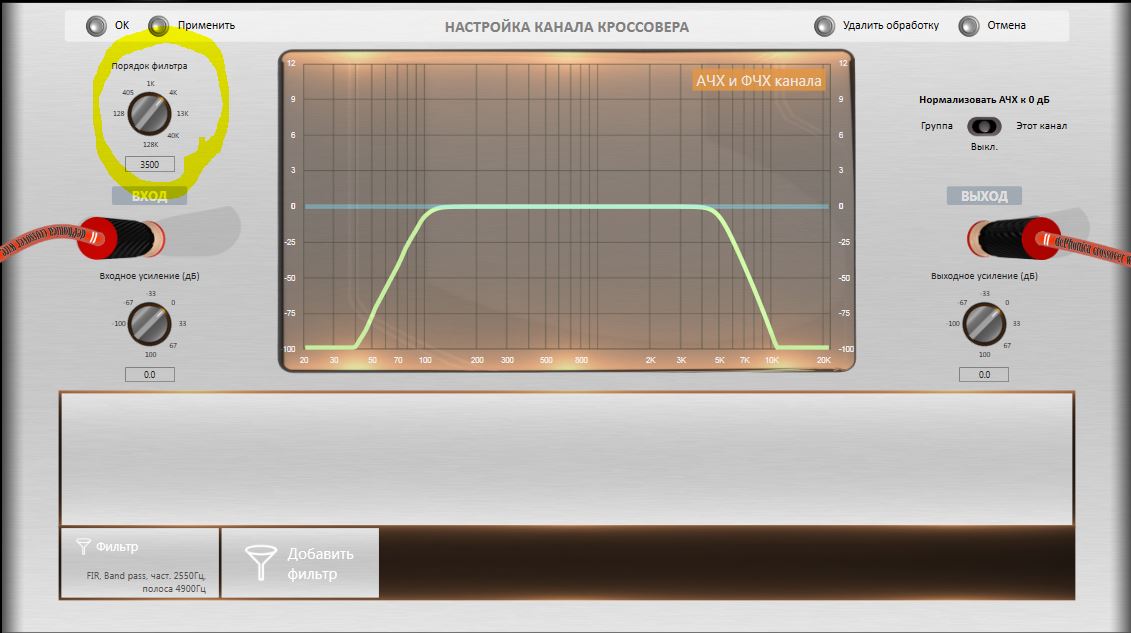Click the Группа label by the switch

tap(936, 125)
